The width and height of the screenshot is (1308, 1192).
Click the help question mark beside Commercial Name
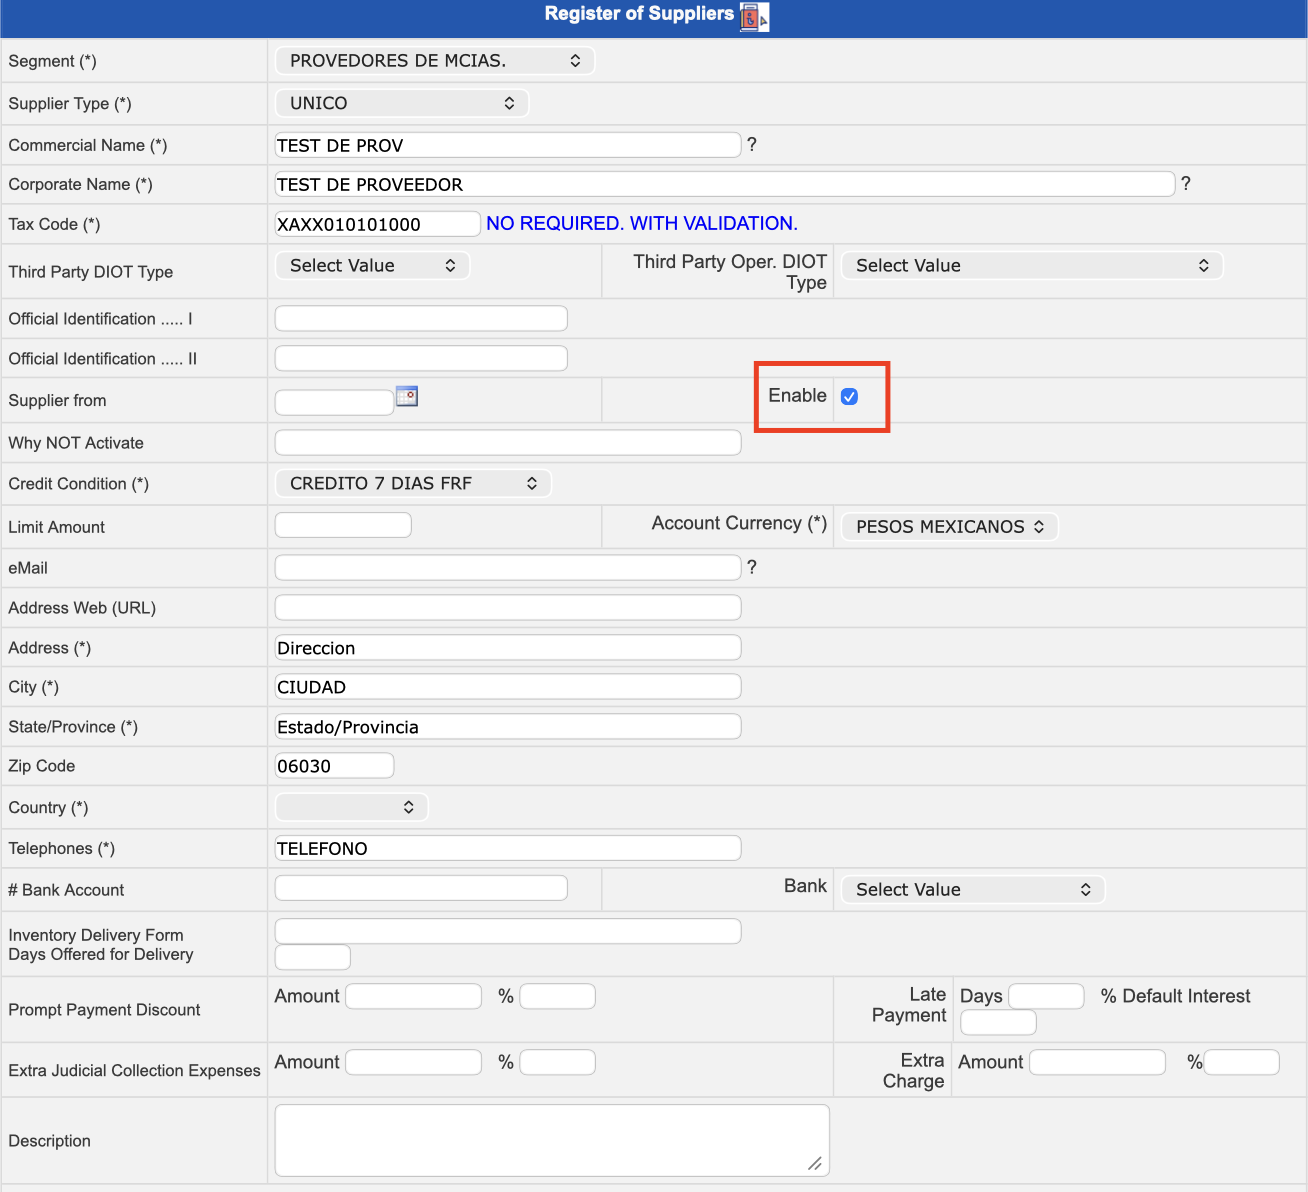coord(752,145)
